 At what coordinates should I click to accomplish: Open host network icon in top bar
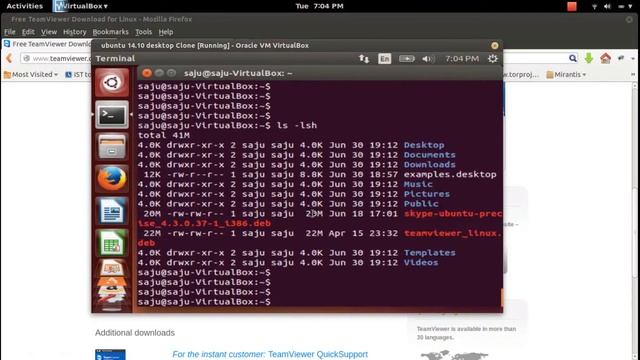click(594, 6)
